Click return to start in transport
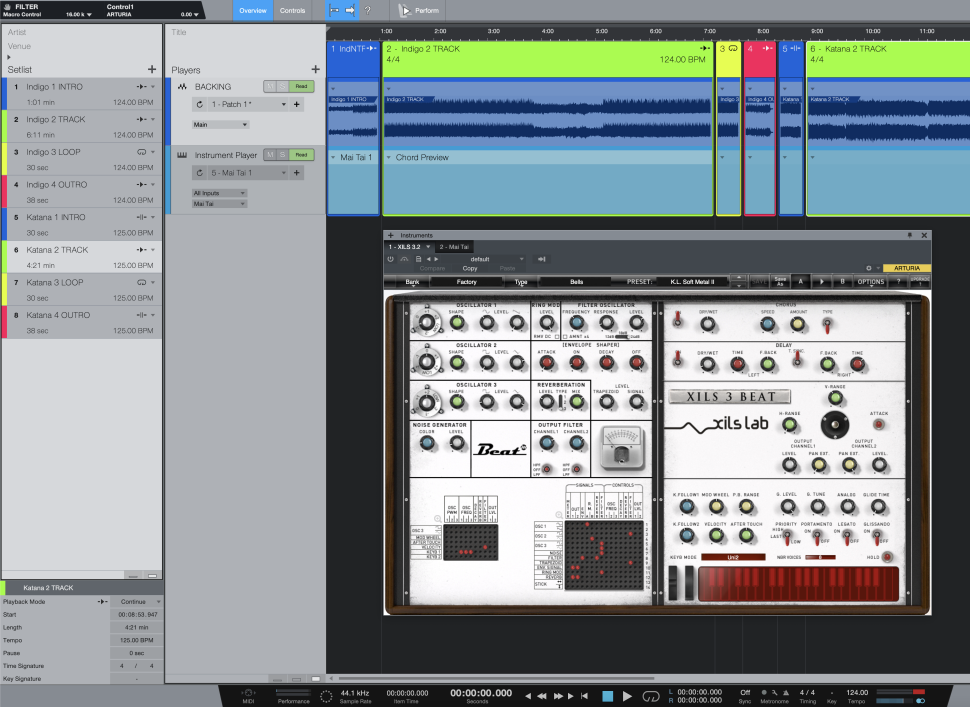Screen dimensions: 970x707 point(584,696)
